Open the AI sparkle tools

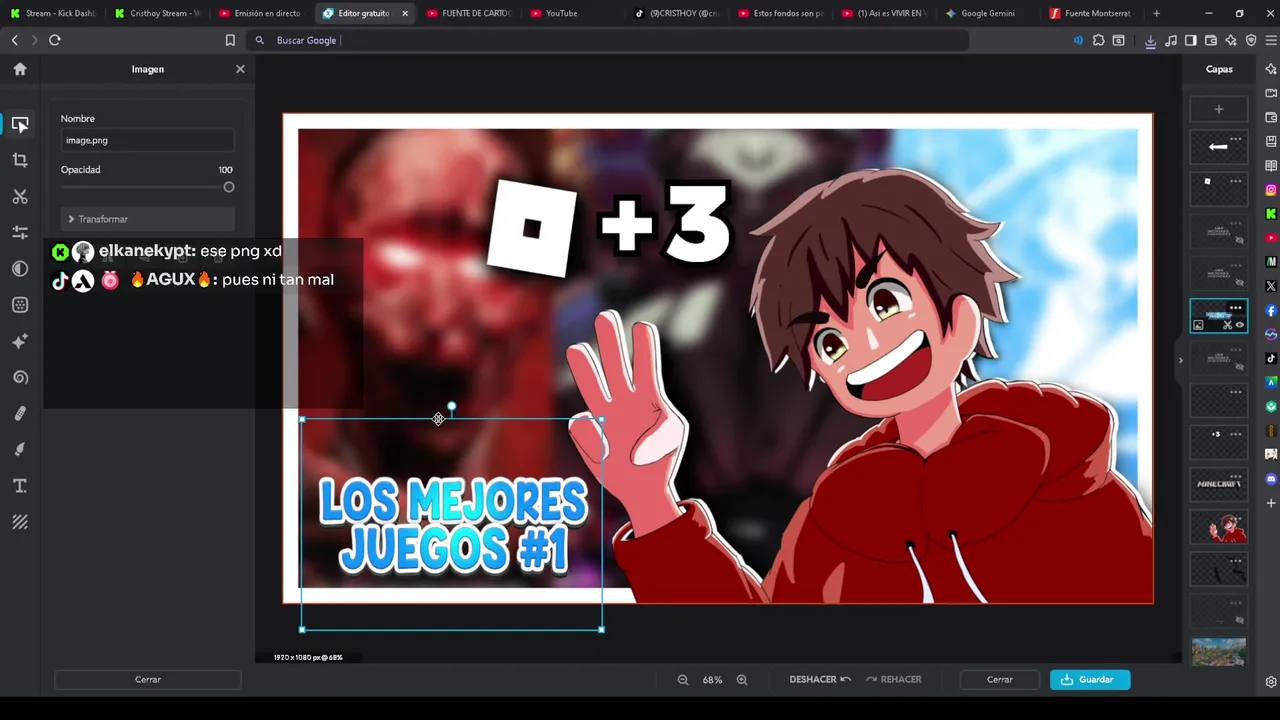coord(20,341)
